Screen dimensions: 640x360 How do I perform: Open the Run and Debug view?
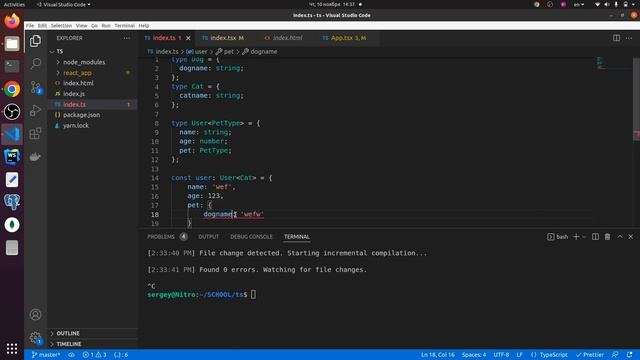click(36, 110)
